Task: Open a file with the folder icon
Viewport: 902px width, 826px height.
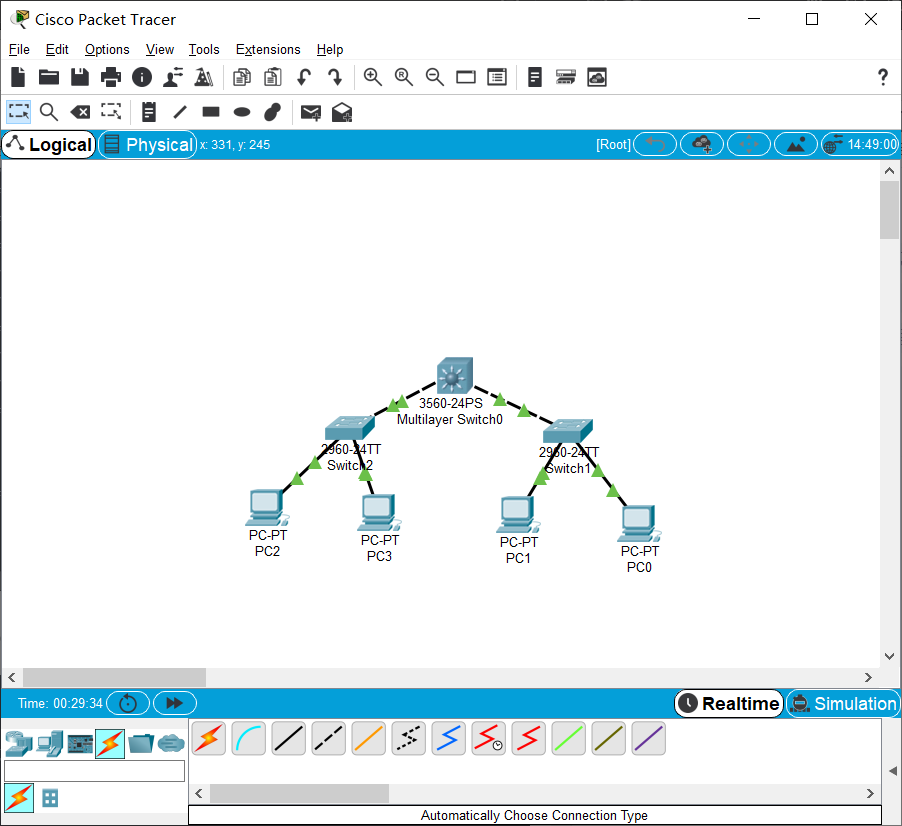Action: point(49,77)
